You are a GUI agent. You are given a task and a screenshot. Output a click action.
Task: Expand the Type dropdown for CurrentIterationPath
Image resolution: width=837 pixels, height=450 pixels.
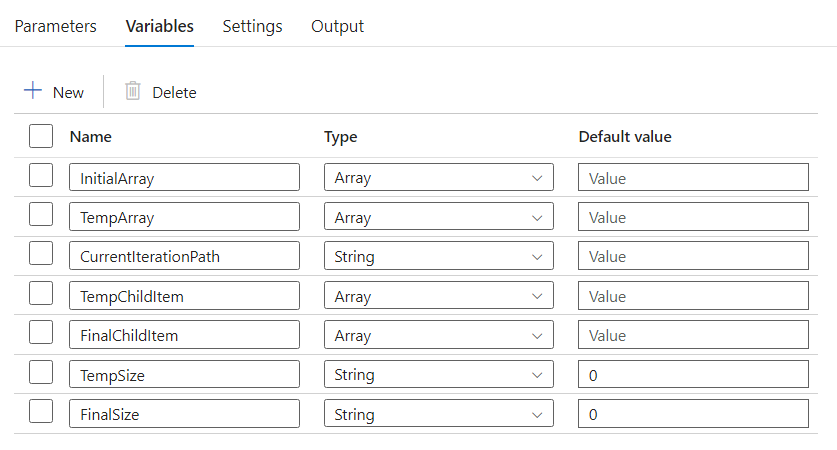[438, 256]
